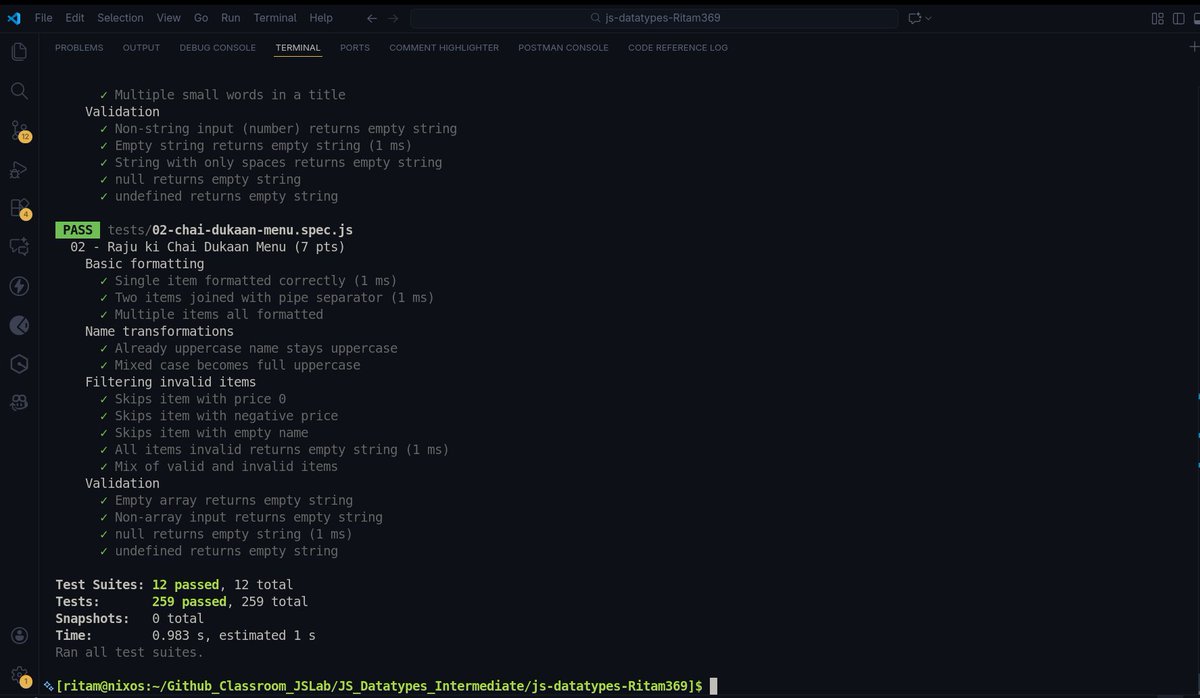1200x698 pixels.
Task: Open the Search view in activity bar
Action: 19,91
